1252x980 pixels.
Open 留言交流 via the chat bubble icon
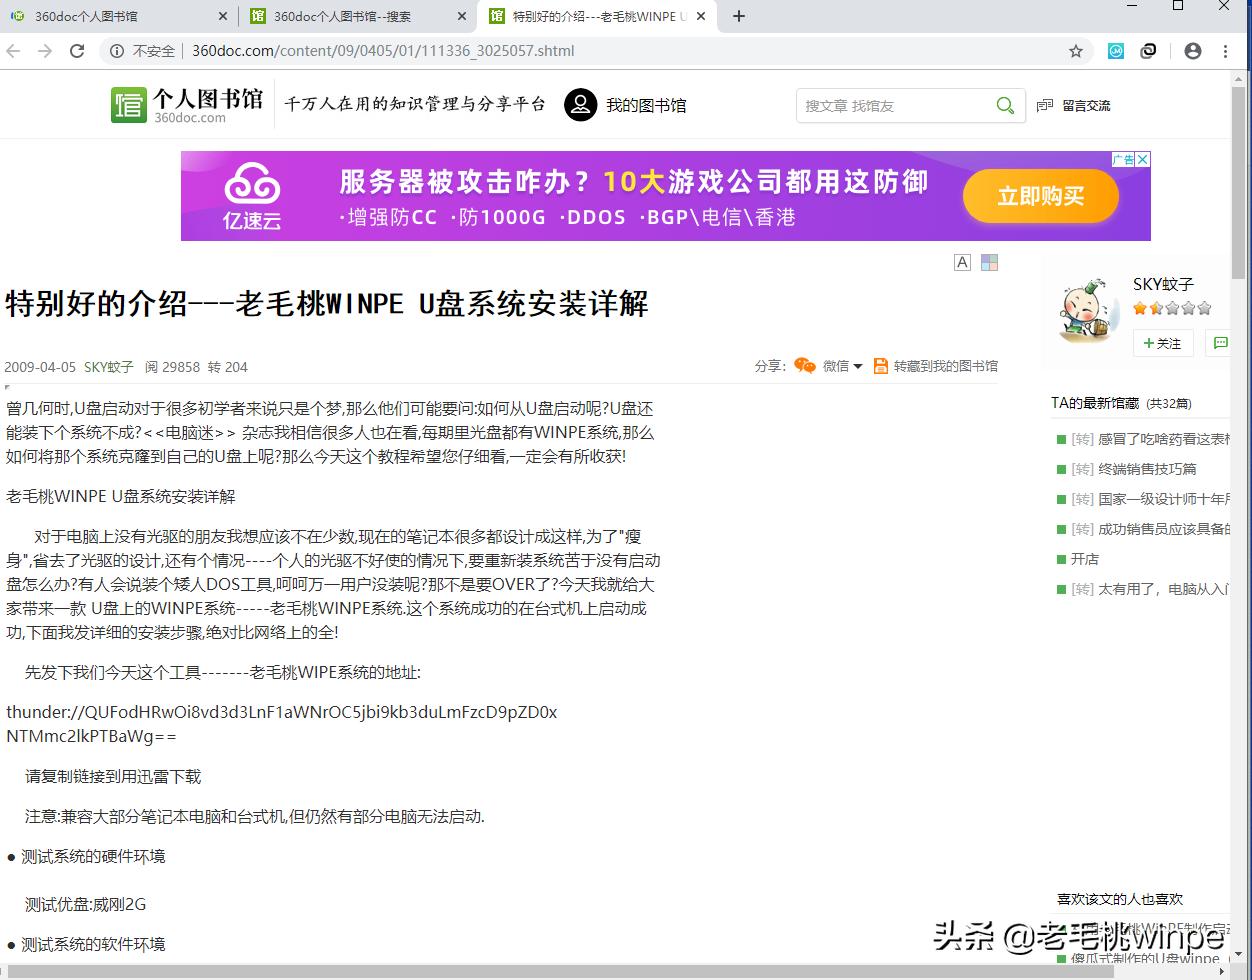tap(1044, 105)
